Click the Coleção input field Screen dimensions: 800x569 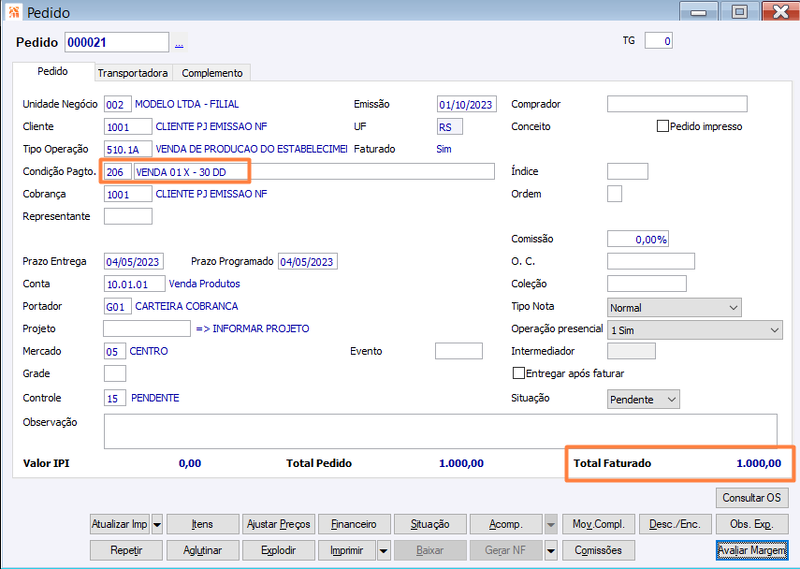(x=647, y=284)
